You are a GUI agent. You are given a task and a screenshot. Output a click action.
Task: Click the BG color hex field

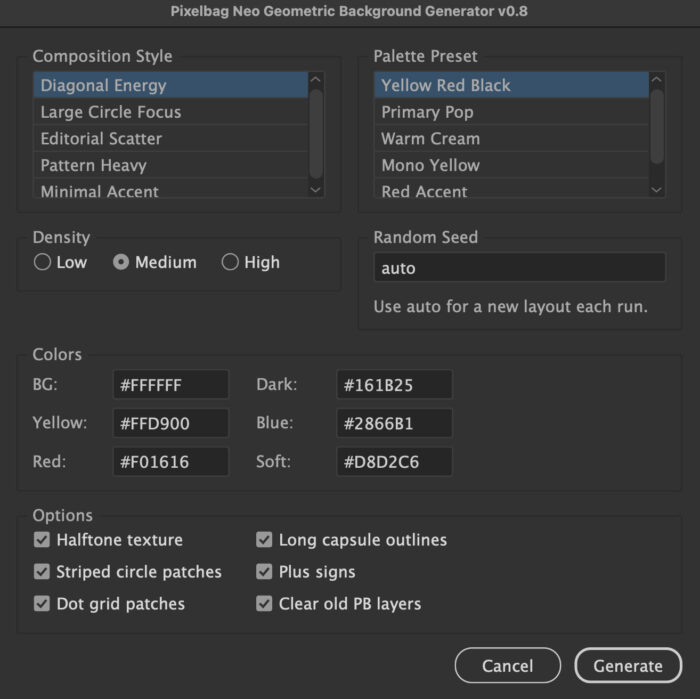pos(171,384)
